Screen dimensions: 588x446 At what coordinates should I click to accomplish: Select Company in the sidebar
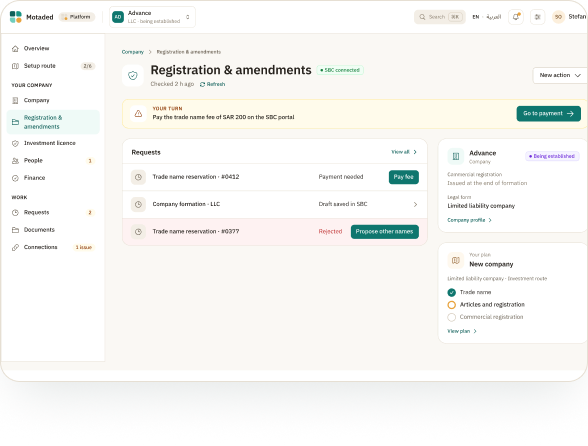click(53, 100)
